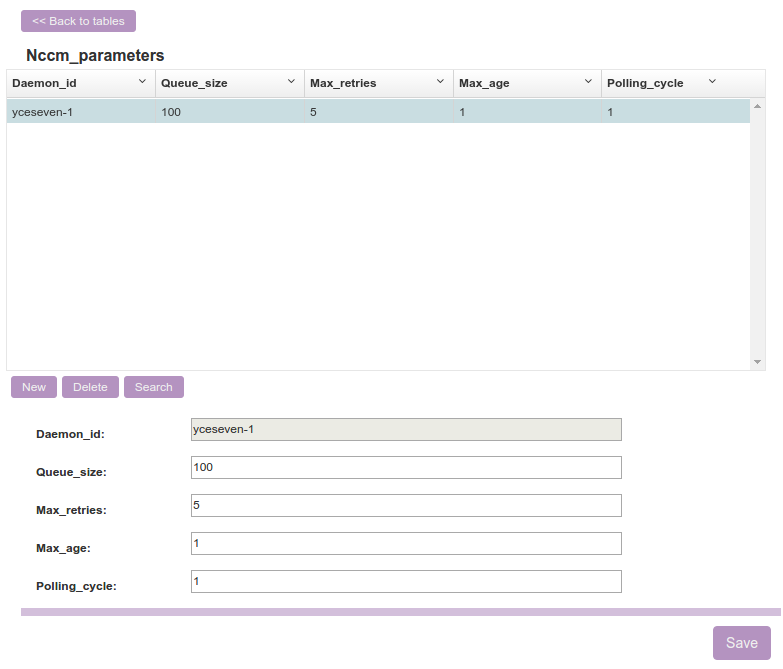Expand the Max_retries column menu chevron

pyautogui.click(x=440, y=82)
